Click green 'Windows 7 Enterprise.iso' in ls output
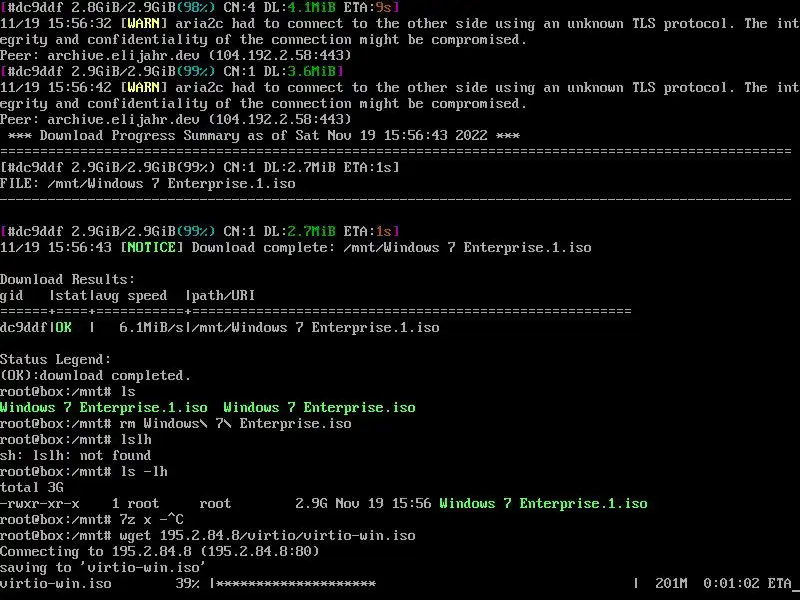 point(319,408)
